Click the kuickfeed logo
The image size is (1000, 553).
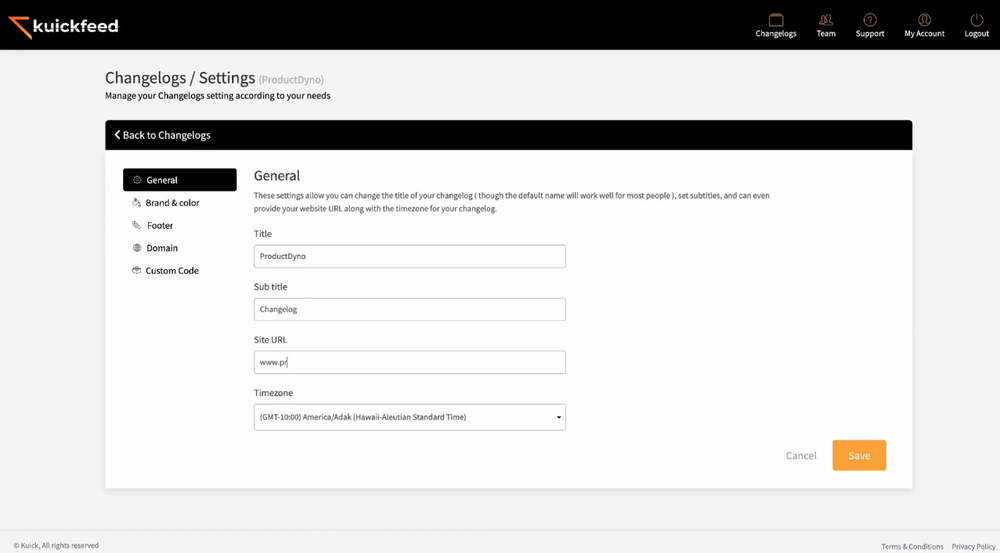(63, 26)
